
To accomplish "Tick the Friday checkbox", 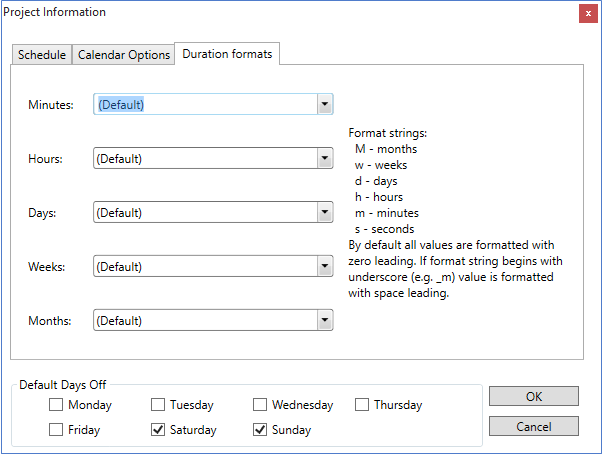I will point(56,430).
